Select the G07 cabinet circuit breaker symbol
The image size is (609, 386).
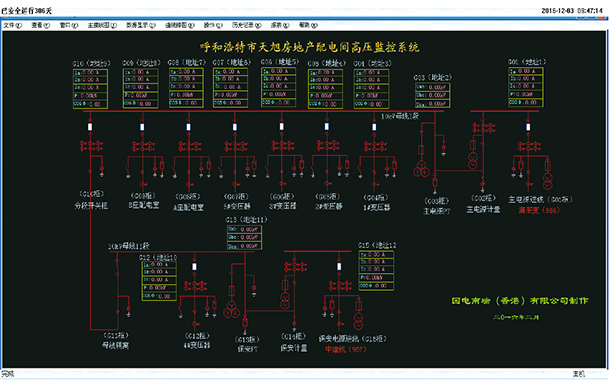point(235,127)
